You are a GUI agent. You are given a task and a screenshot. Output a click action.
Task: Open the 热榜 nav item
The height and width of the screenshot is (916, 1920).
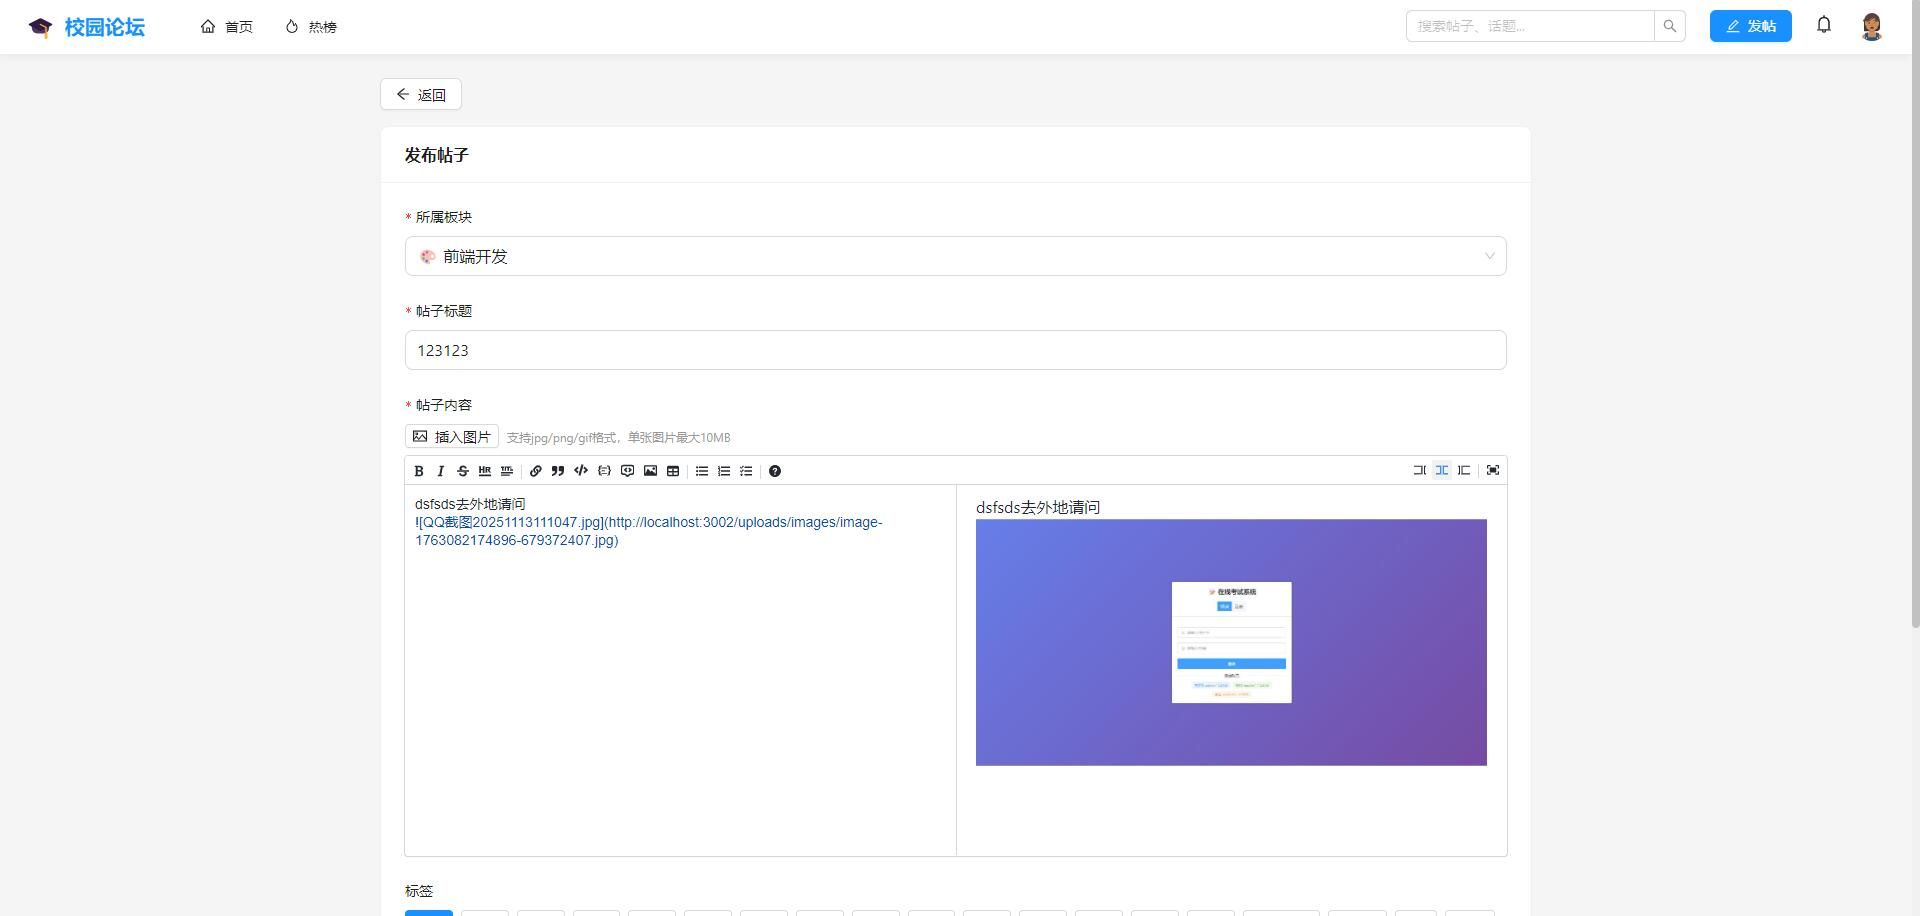pyautogui.click(x=311, y=27)
